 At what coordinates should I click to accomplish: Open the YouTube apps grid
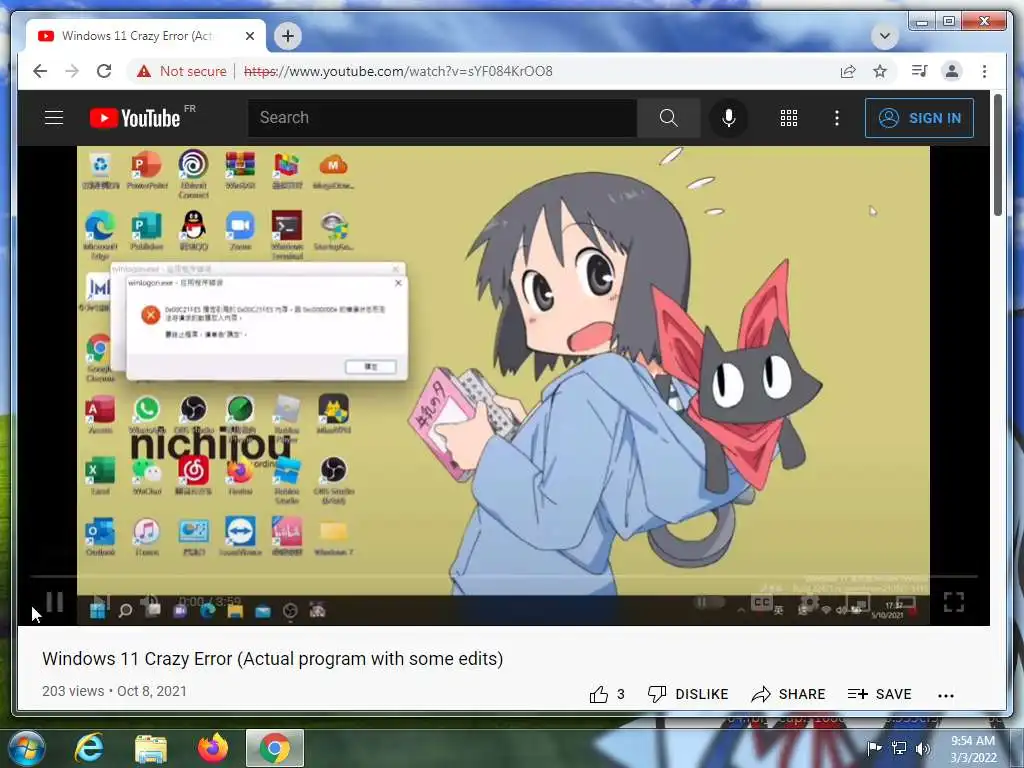789,118
